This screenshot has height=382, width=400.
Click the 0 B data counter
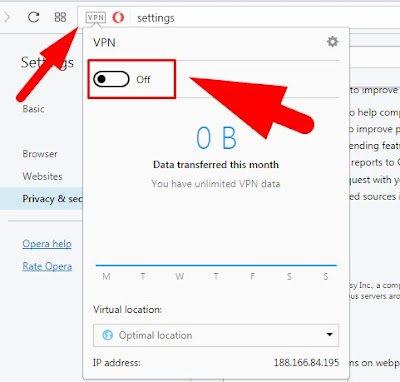(216, 138)
